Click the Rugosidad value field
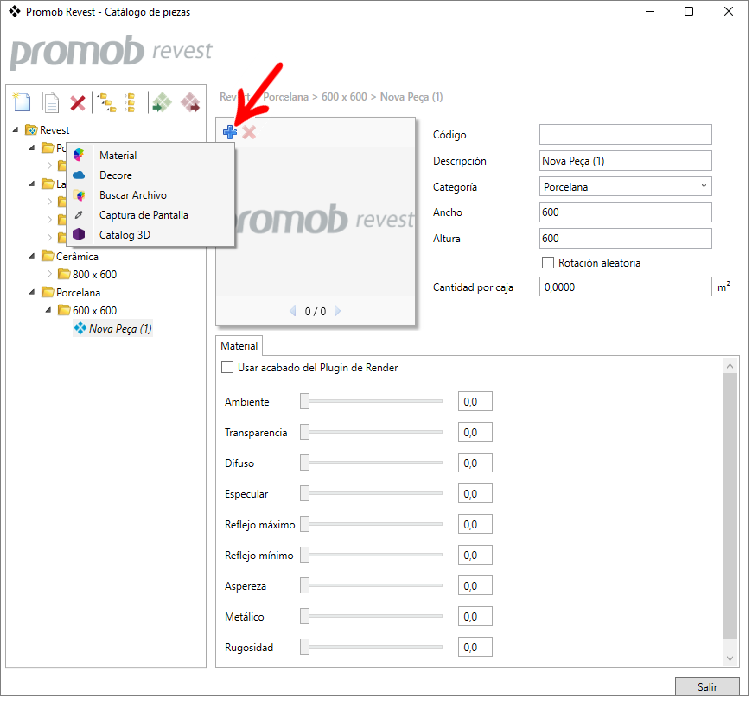 (475, 647)
